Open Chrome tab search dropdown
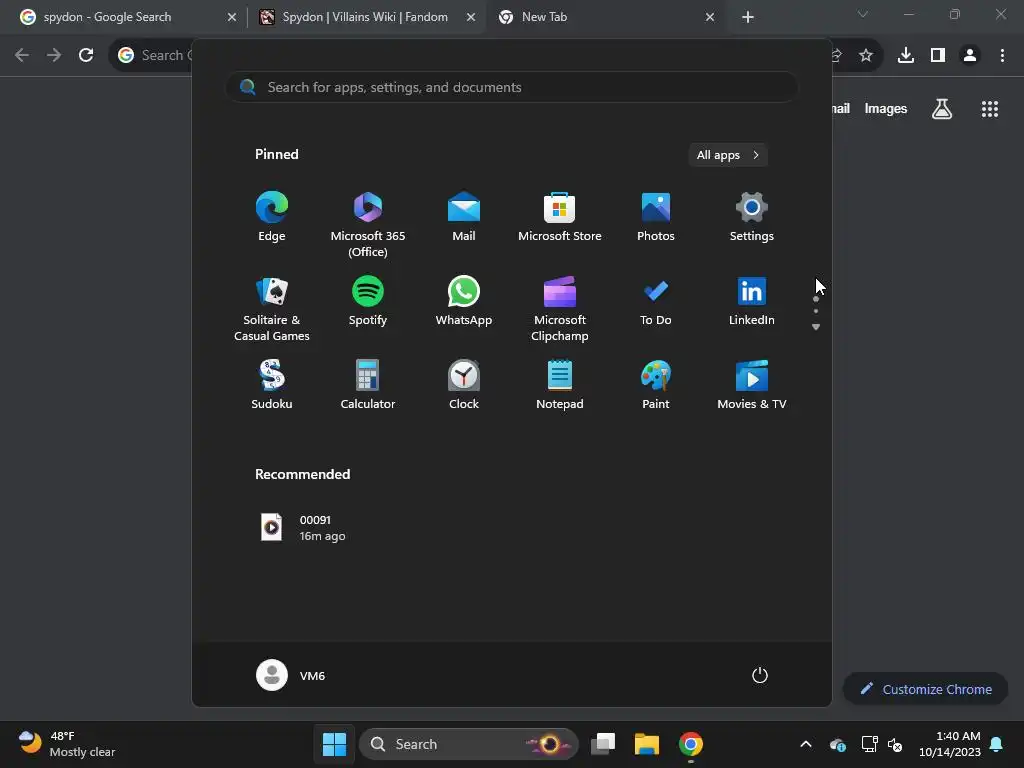Viewport: 1024px width, 768px height. pos(863,14)
